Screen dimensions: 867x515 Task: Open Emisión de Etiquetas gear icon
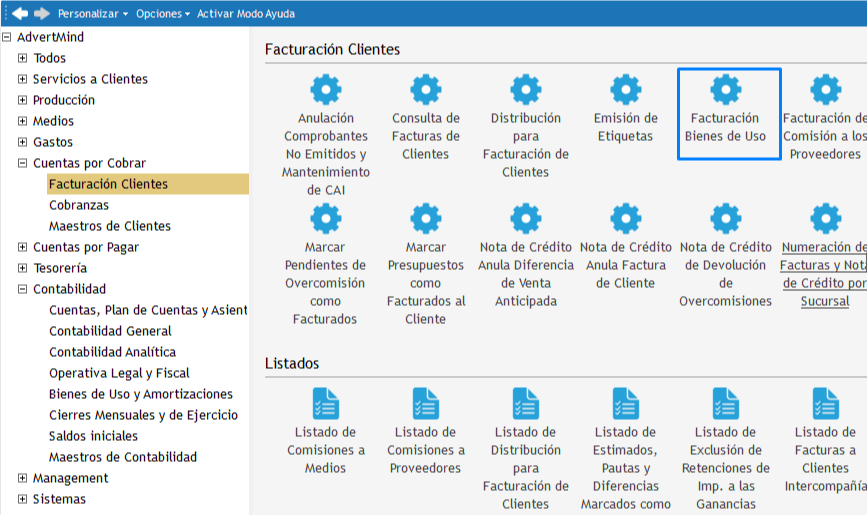[626, 90]
